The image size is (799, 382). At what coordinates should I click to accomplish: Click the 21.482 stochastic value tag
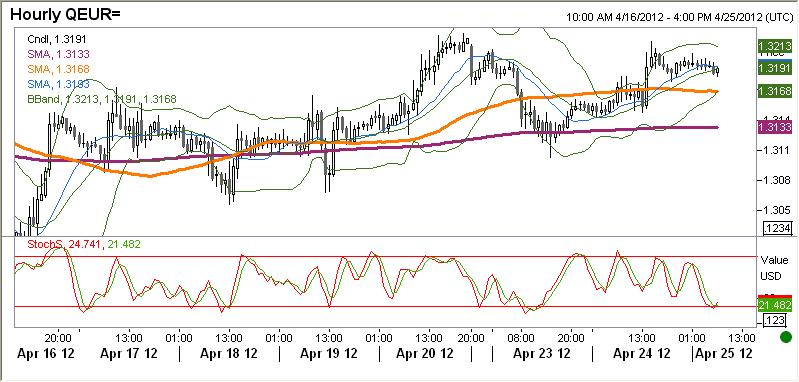[776, 306]
